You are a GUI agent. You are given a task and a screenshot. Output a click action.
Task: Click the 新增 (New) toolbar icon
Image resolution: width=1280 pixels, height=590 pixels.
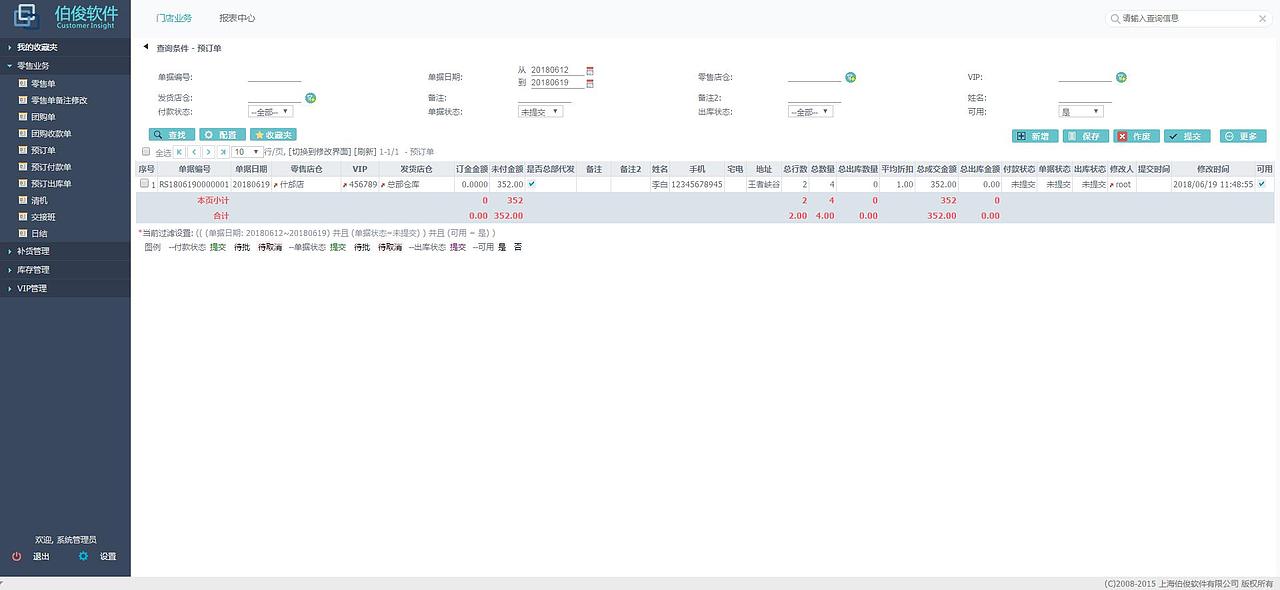(1033, 135)
